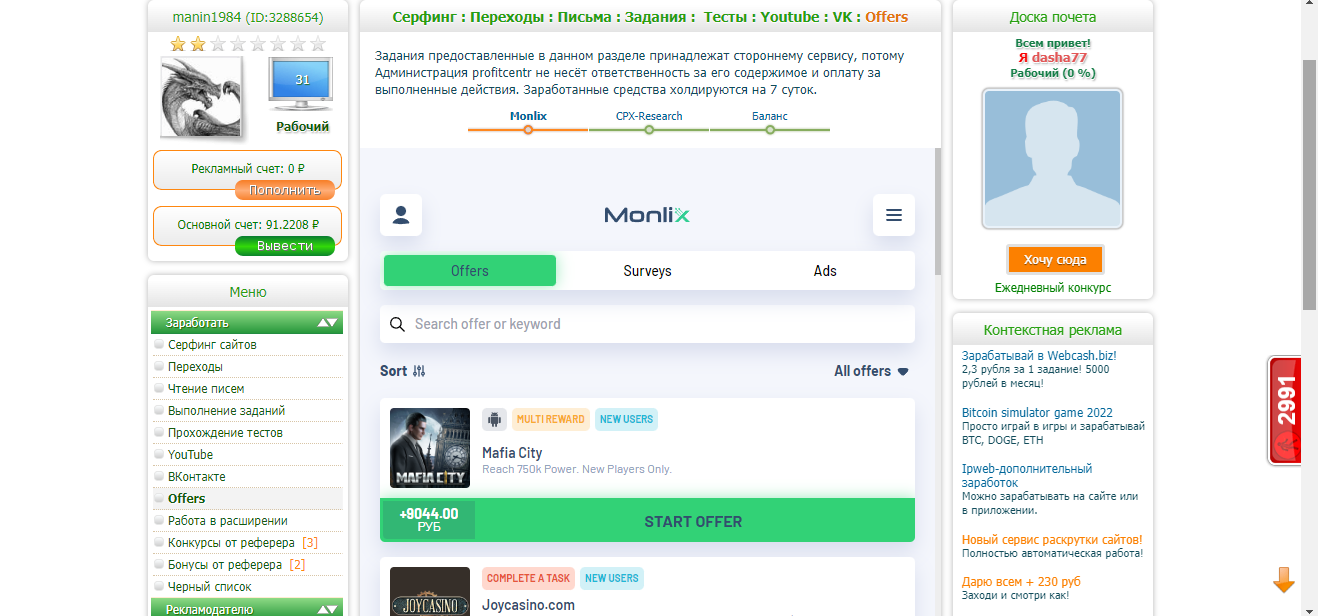Click the orange down arrow icon

[x=1284, y=580]
